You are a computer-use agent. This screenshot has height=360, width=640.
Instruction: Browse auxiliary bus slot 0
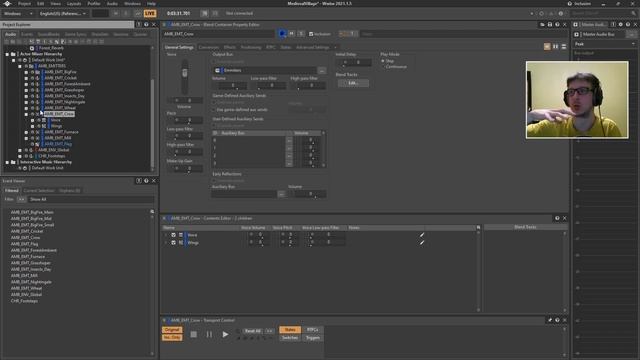(x=289, y=140)
